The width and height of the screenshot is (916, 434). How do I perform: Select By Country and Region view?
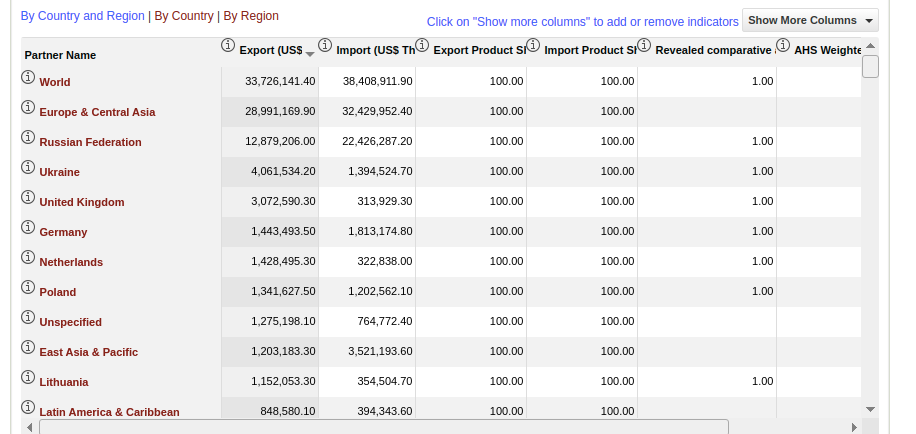82,16
